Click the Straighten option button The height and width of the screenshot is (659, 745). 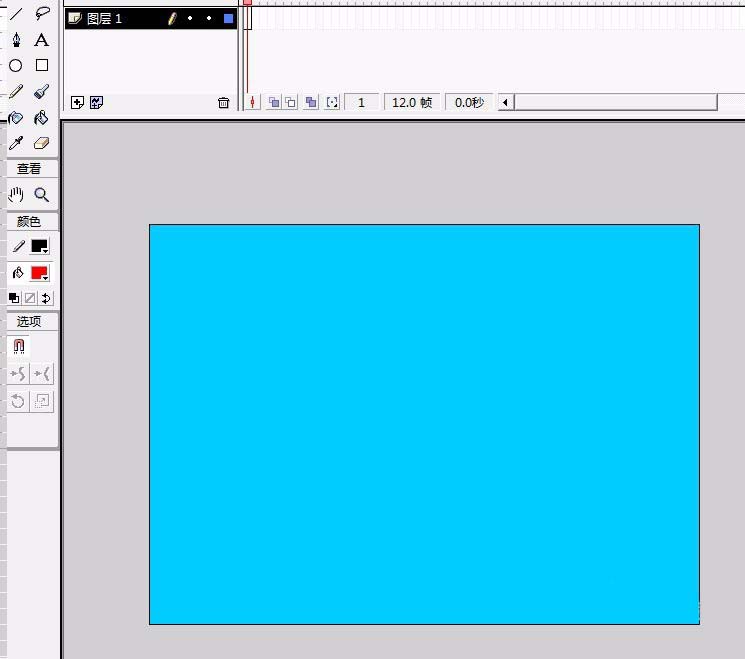43,374
